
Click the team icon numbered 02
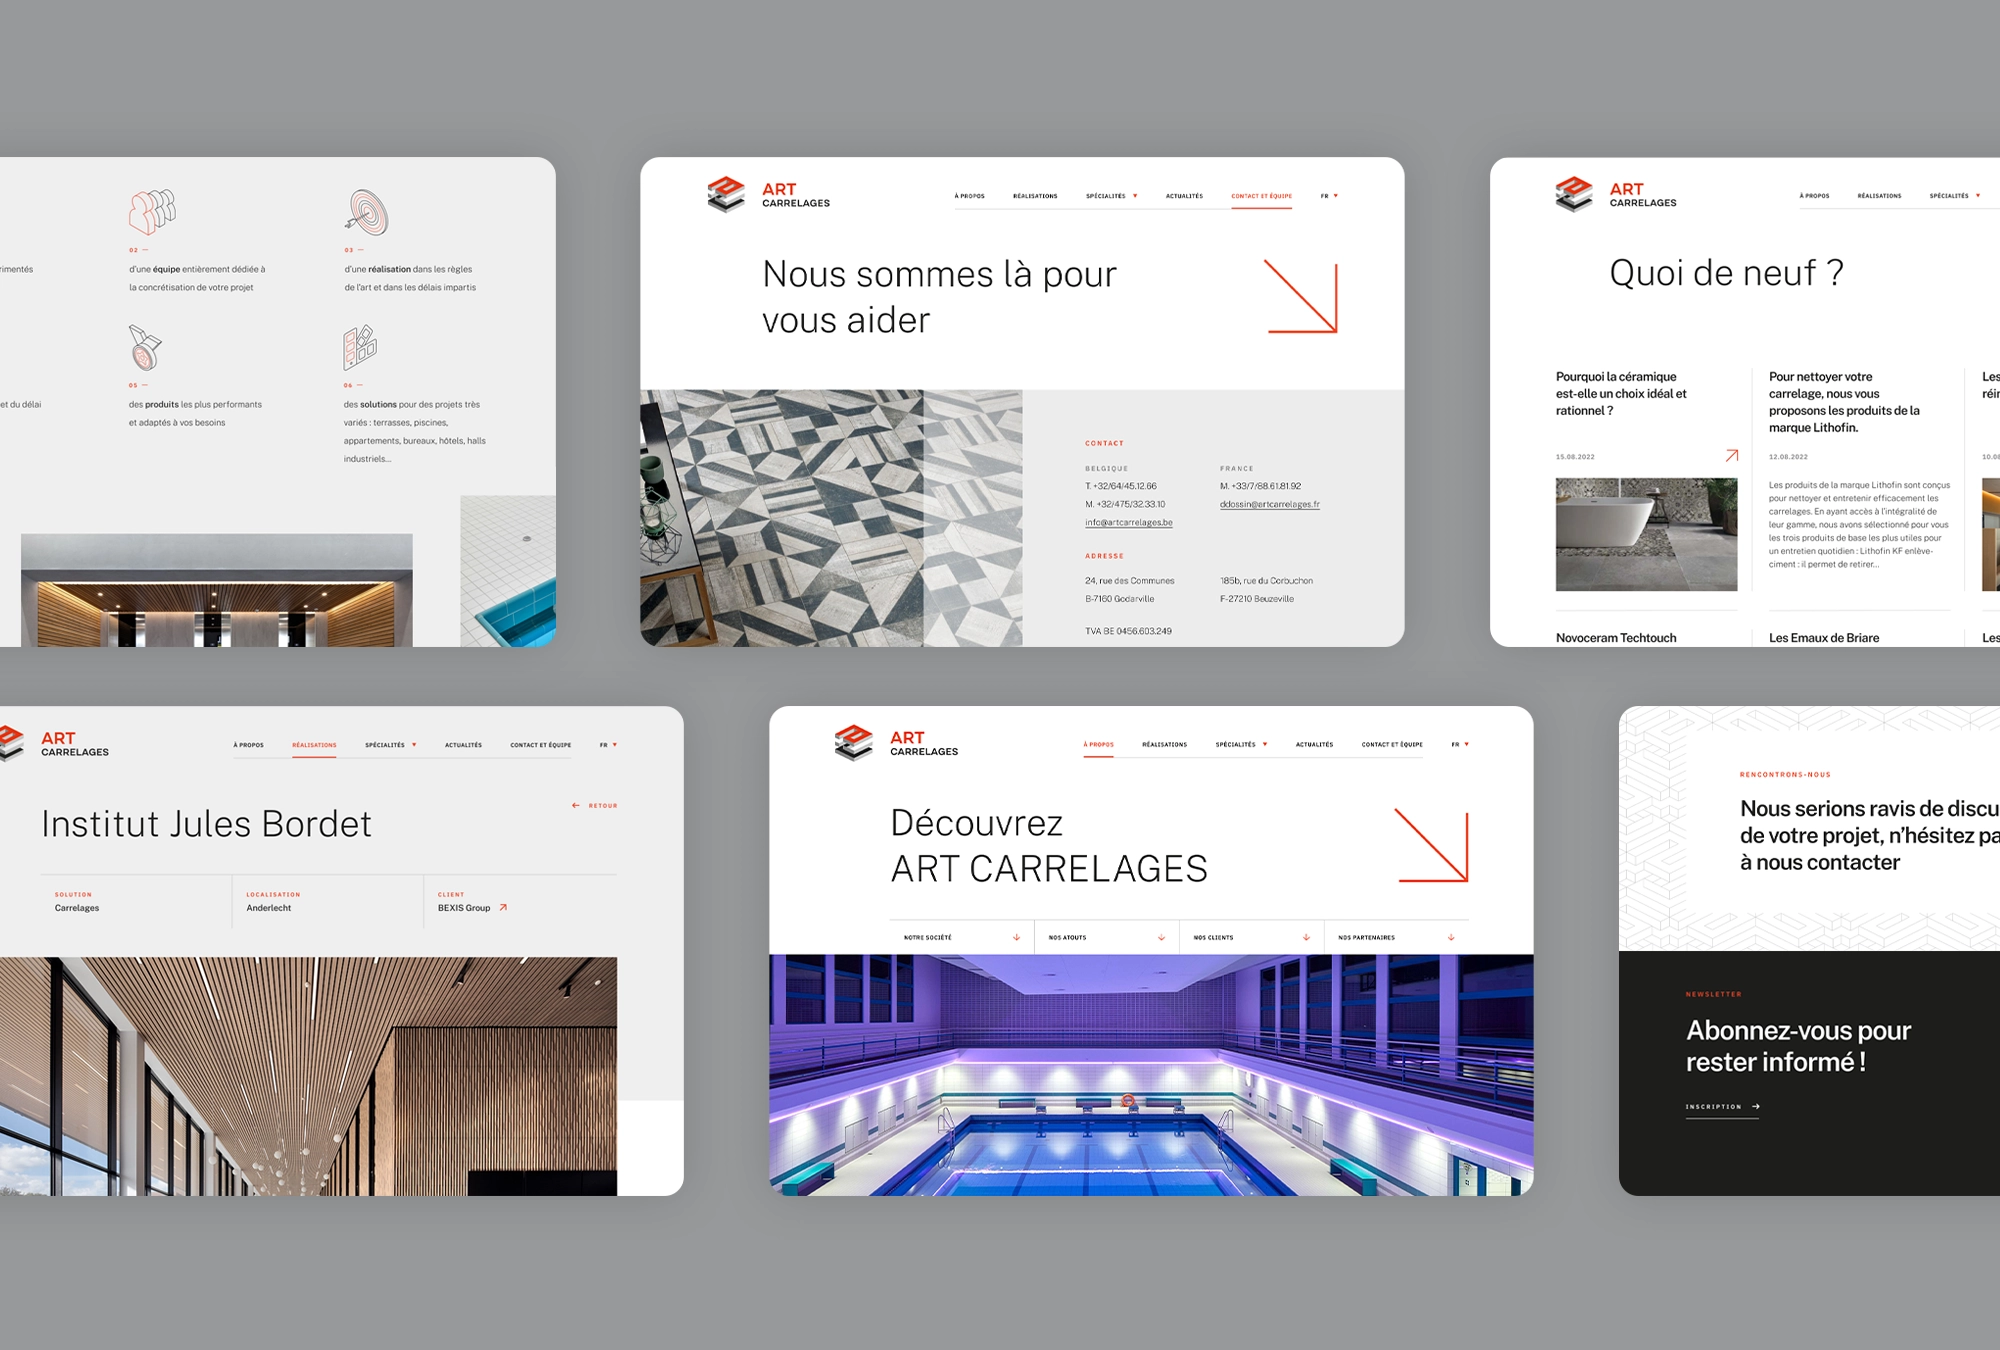152,211
